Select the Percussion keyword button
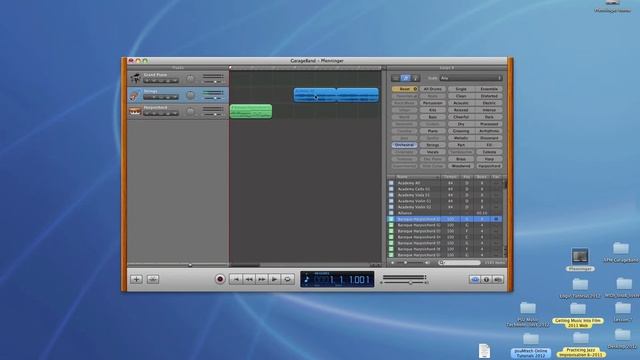The width and height of the screenshot is (640, 360). [433, 103]
